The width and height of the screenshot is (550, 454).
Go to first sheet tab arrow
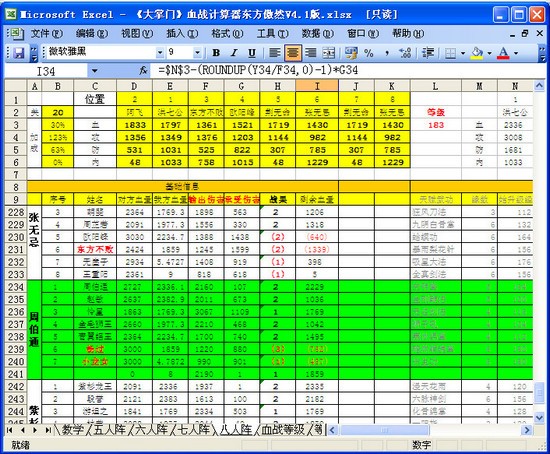[x=10, y=430]
